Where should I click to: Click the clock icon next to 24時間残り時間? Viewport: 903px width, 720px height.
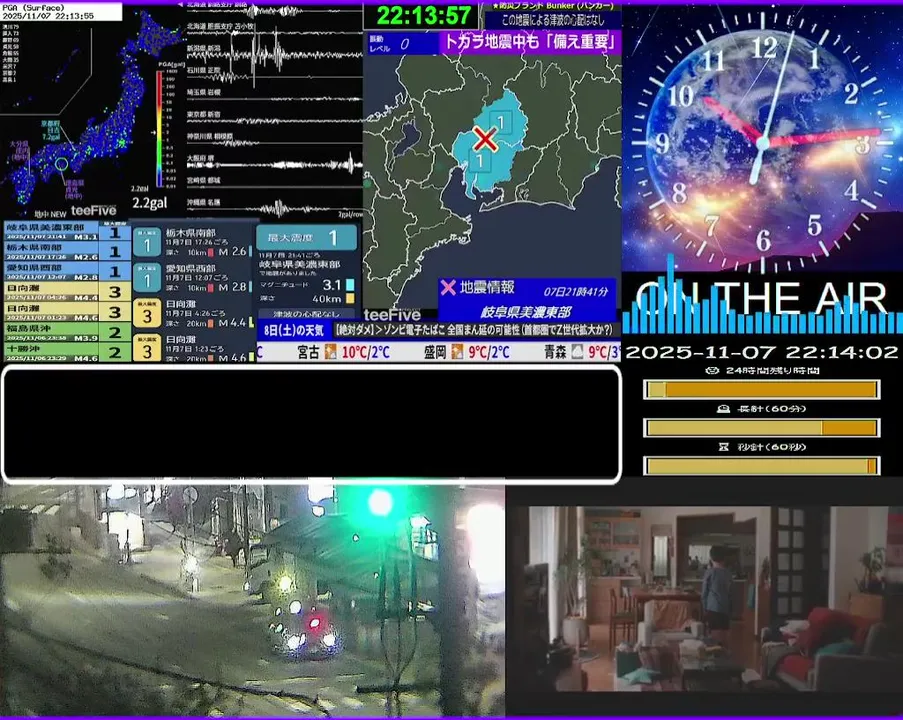[712, 370]
